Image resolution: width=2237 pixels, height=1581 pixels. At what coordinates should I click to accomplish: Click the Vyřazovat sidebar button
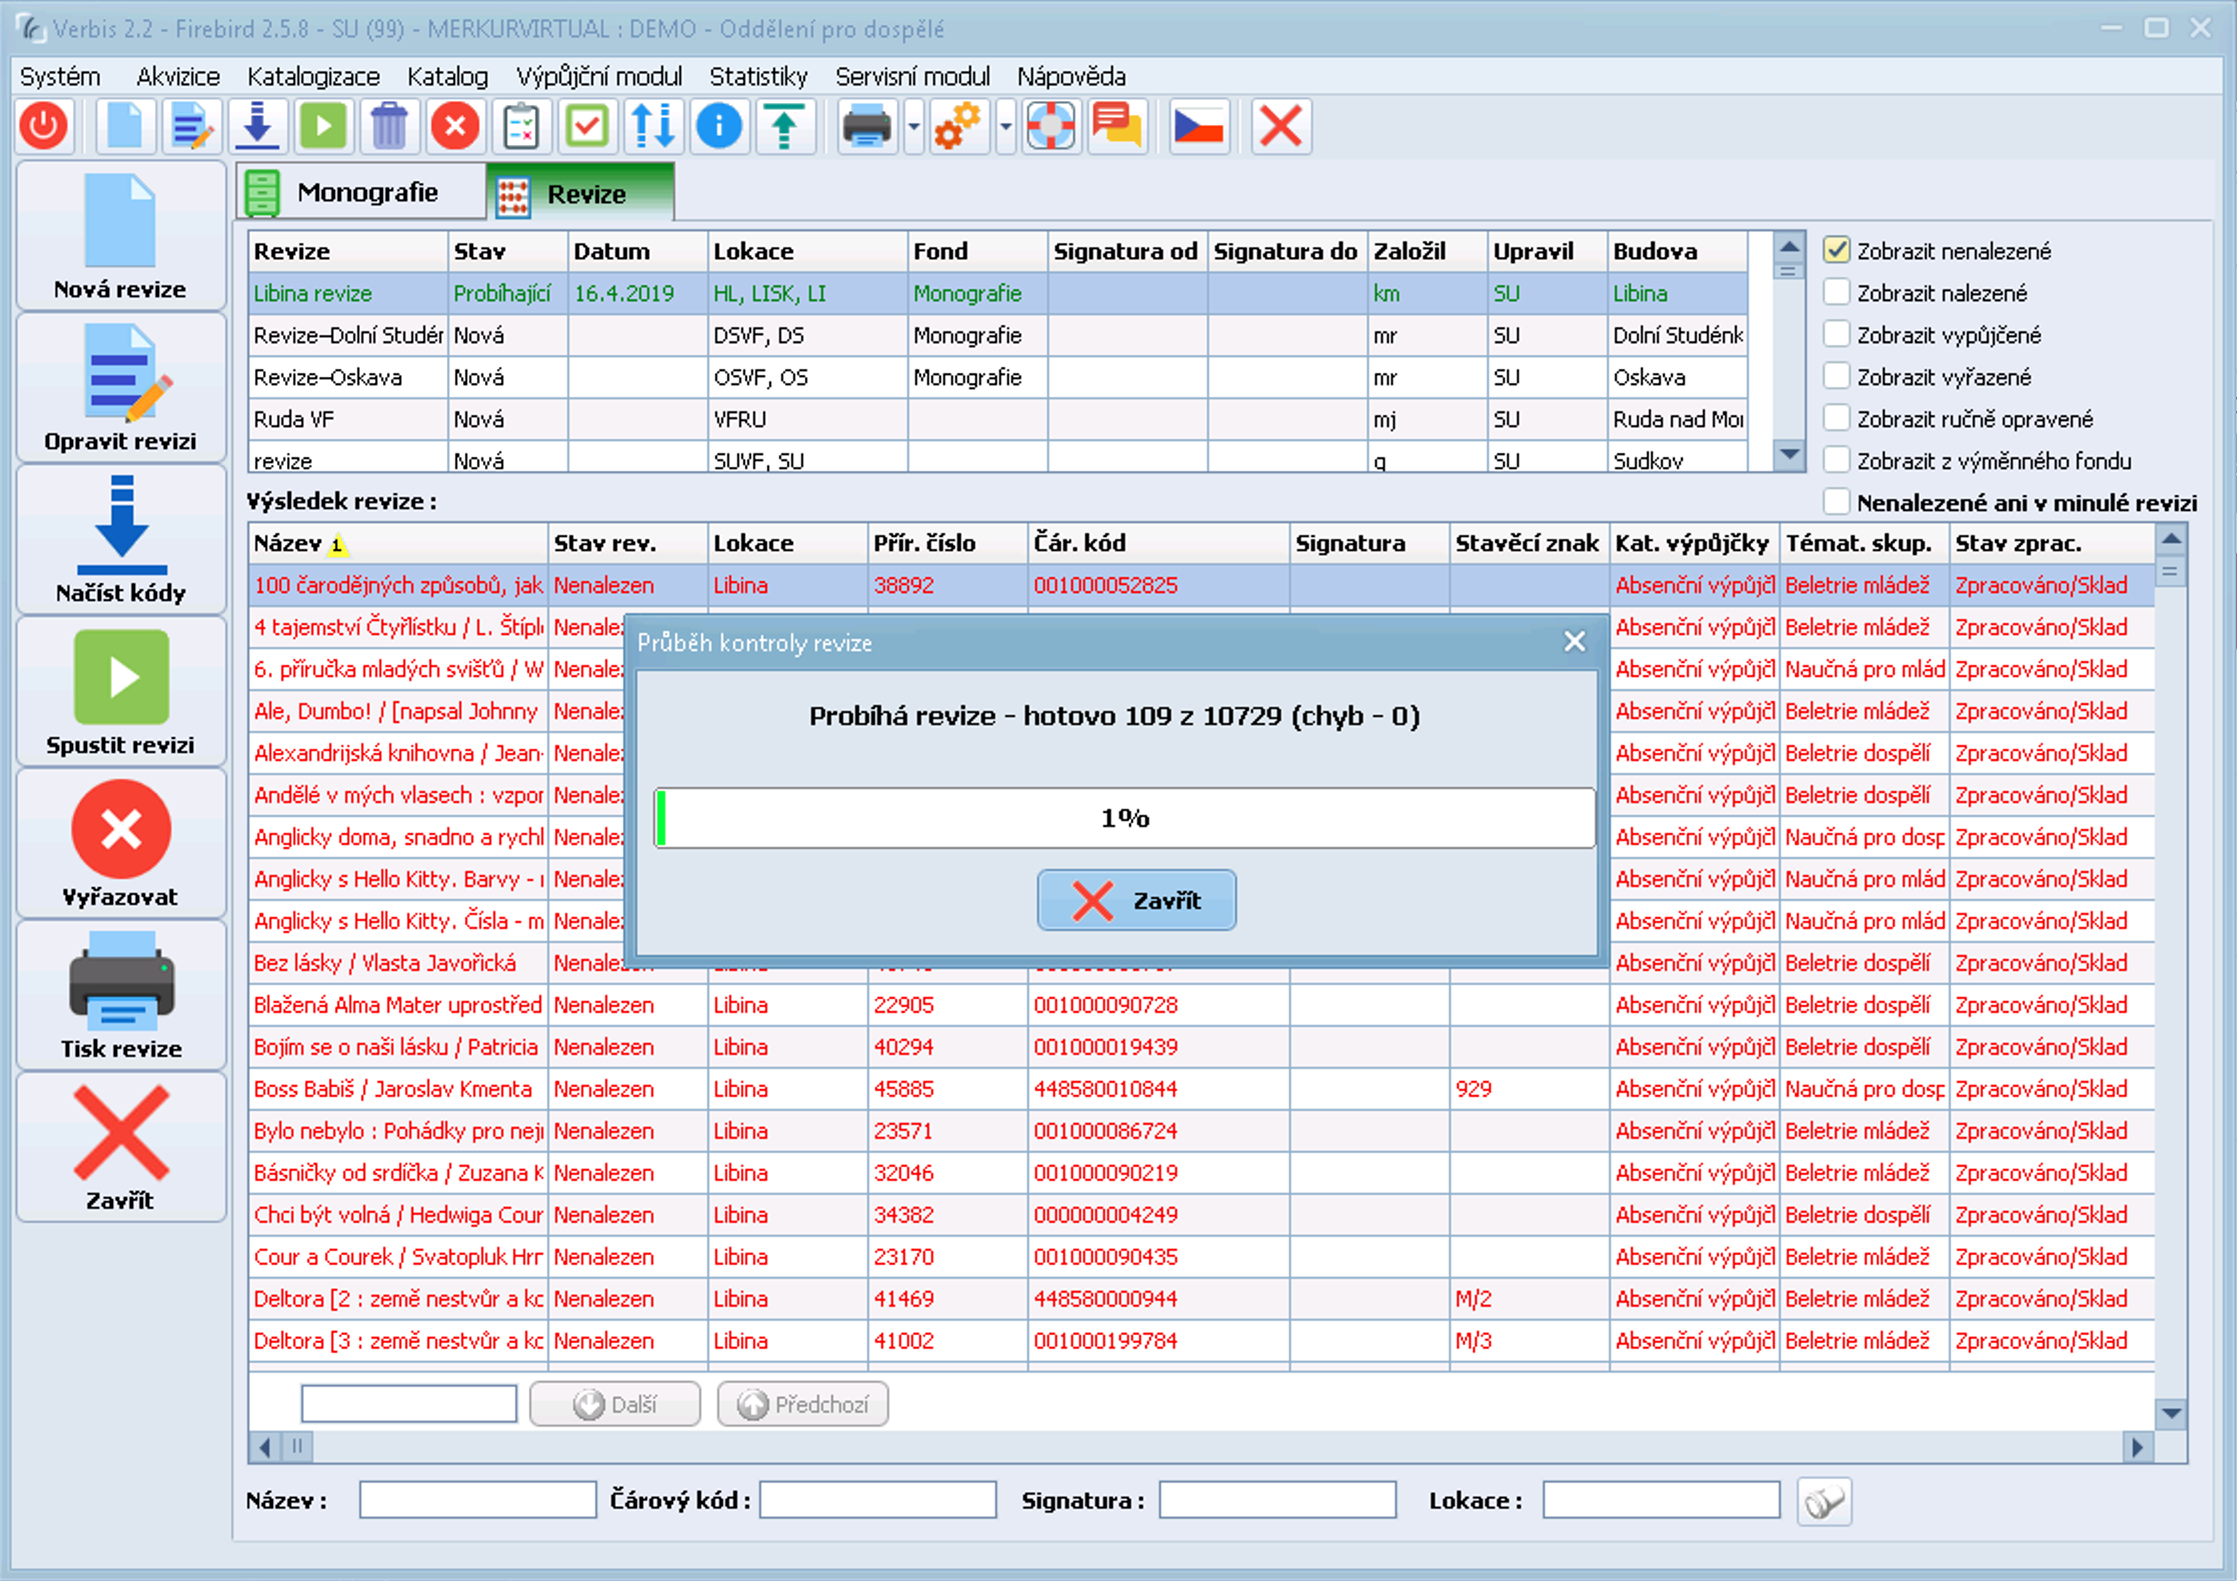pos(121,845)
